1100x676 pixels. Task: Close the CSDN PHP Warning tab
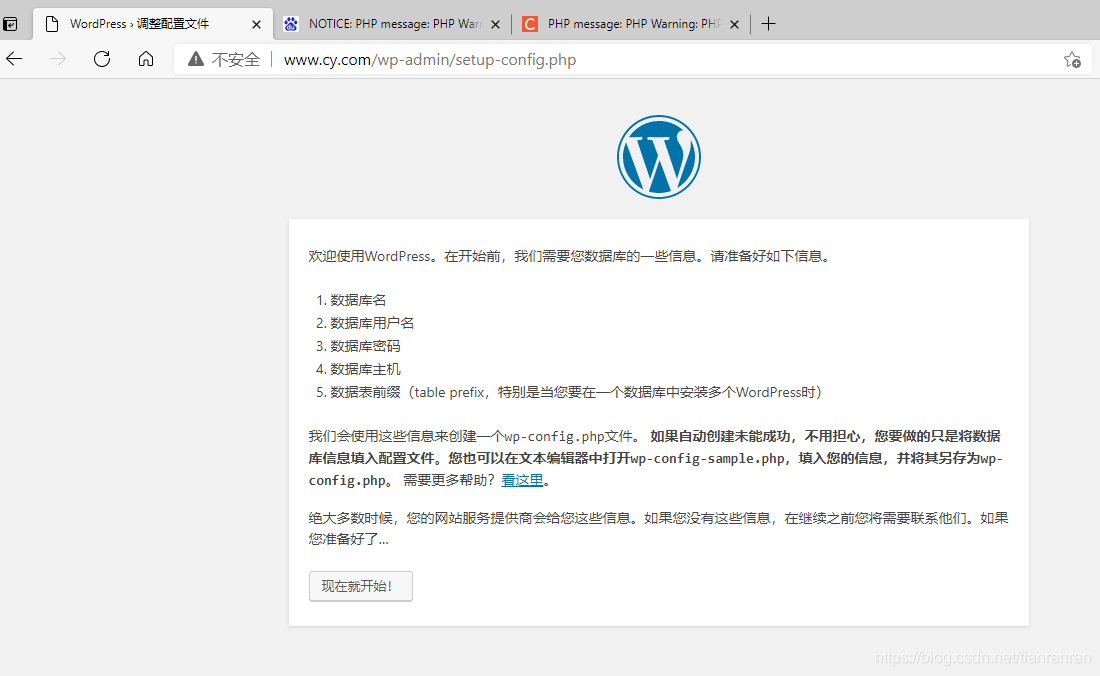click(734, 25)
